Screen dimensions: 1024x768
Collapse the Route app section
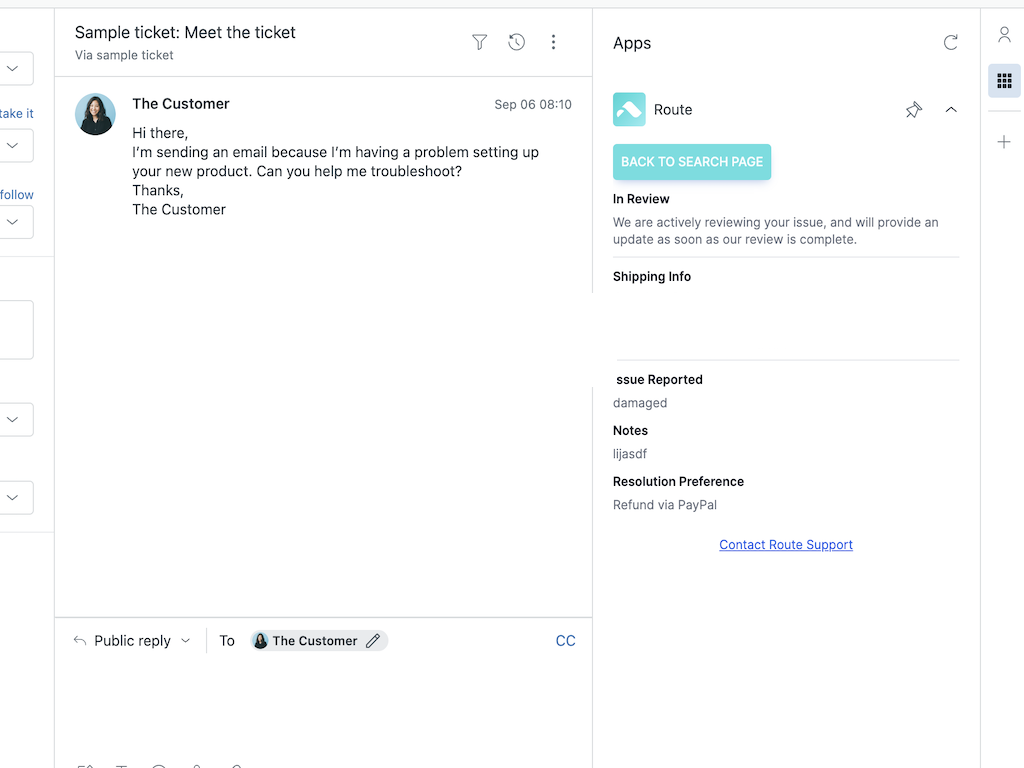coord(950,110)
